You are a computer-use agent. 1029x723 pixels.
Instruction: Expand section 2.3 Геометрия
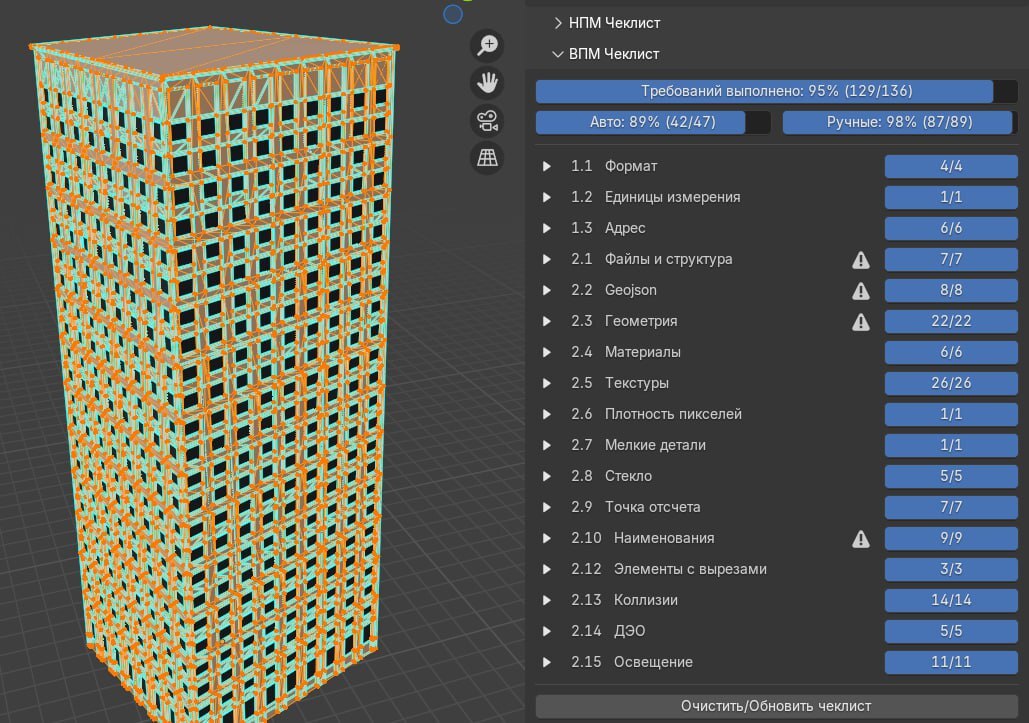pyautogui.click(x=547, y=321)
